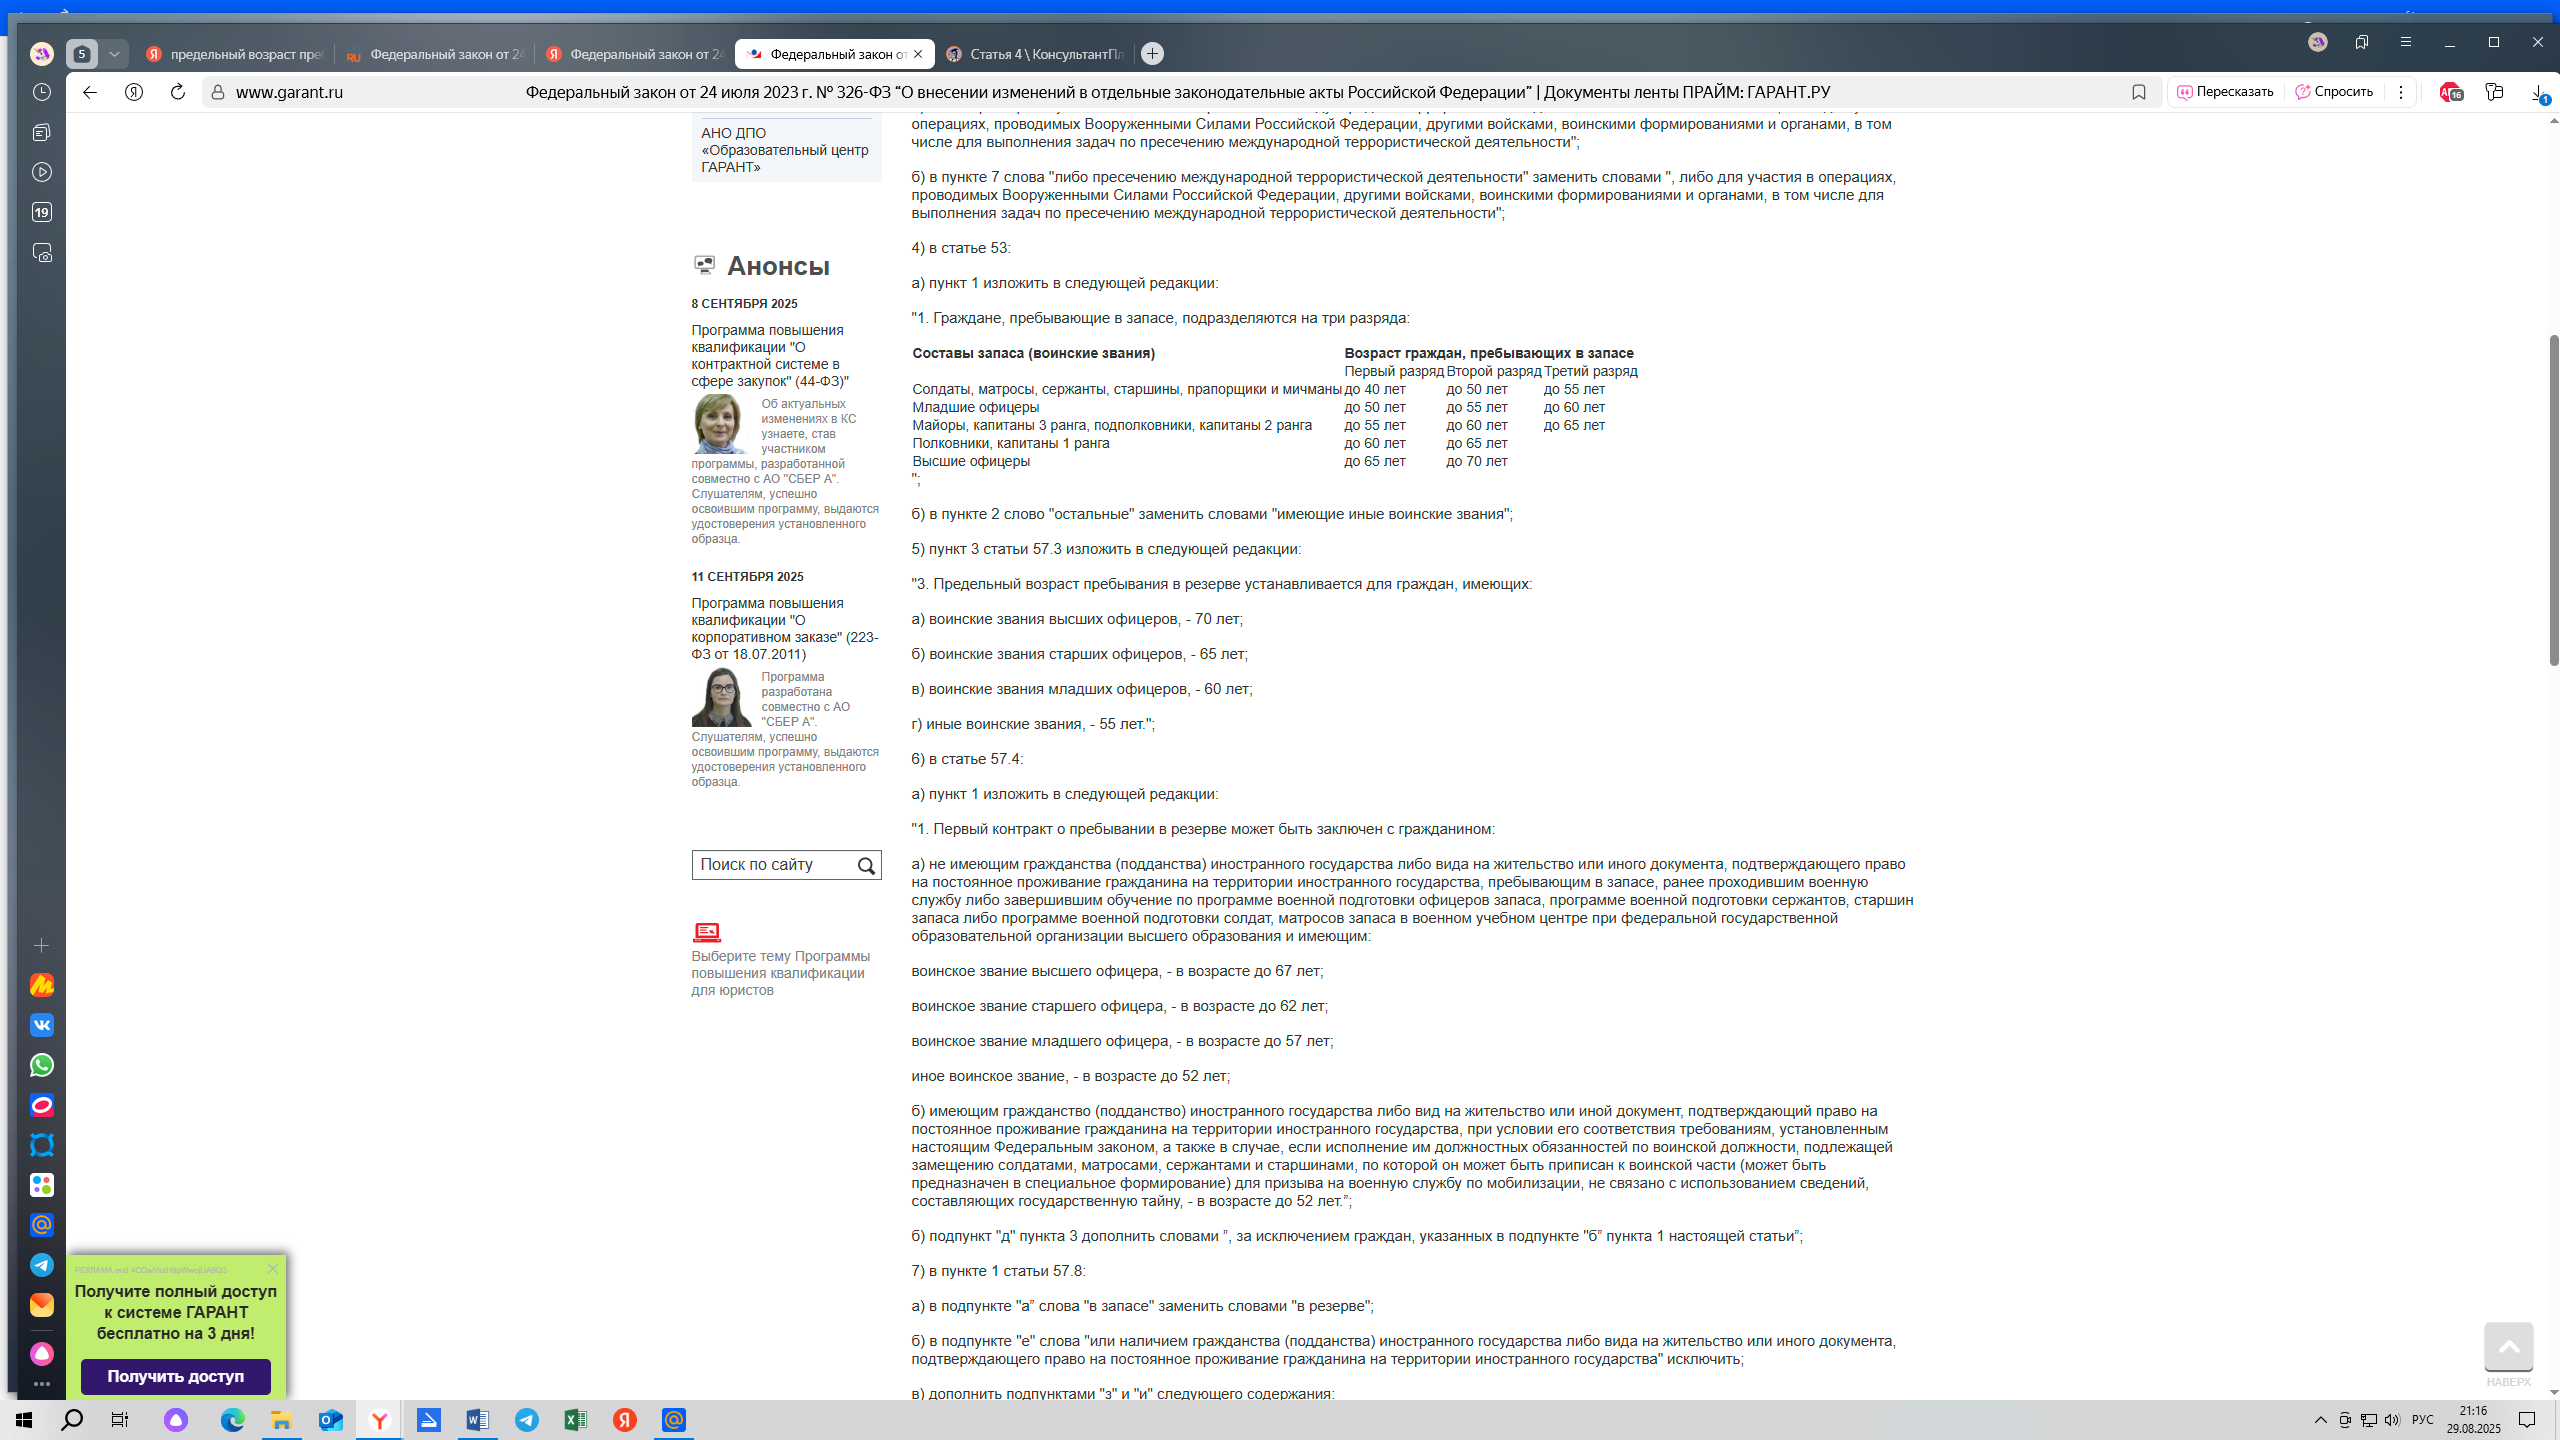Click the screenshot tool icon in sidebar
Viewport: 2560px width, 1440px height.
click(x=42, y=253)
